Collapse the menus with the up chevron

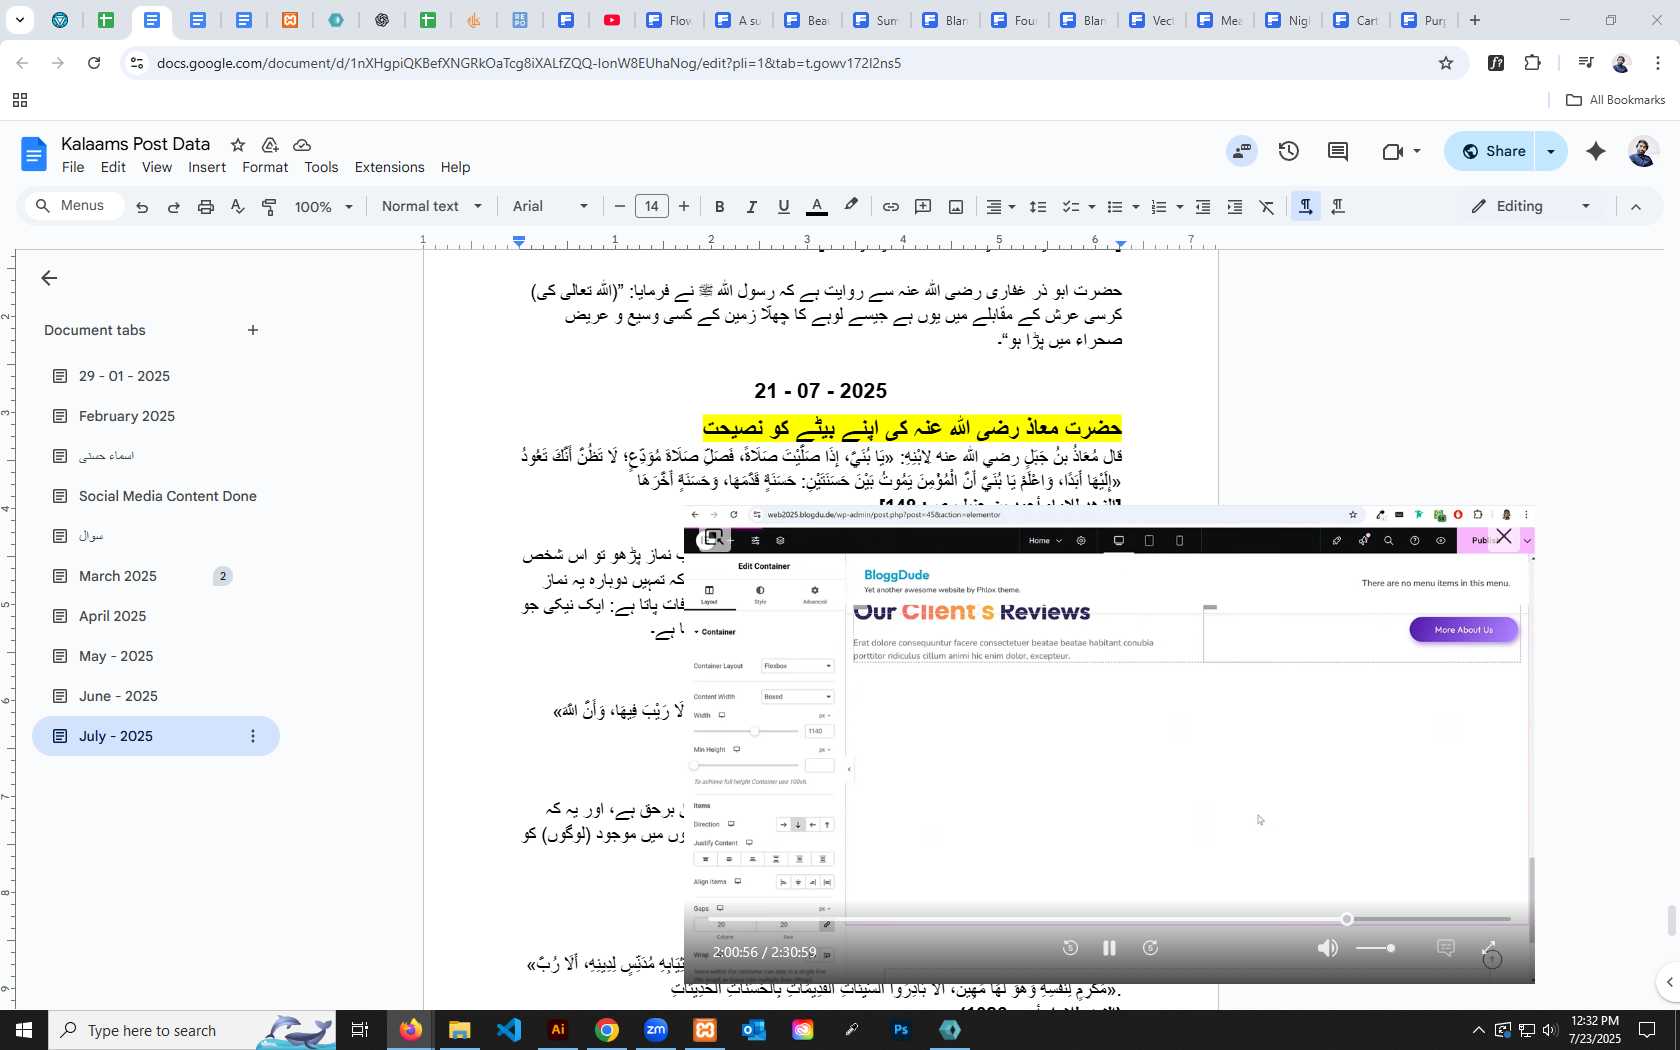coord(1636,207)
